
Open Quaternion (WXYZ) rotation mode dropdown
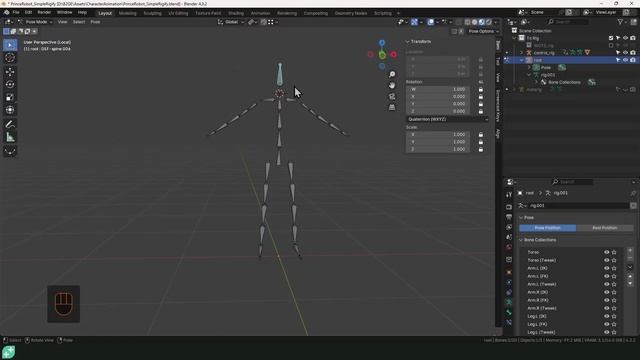tap(447, 119)
